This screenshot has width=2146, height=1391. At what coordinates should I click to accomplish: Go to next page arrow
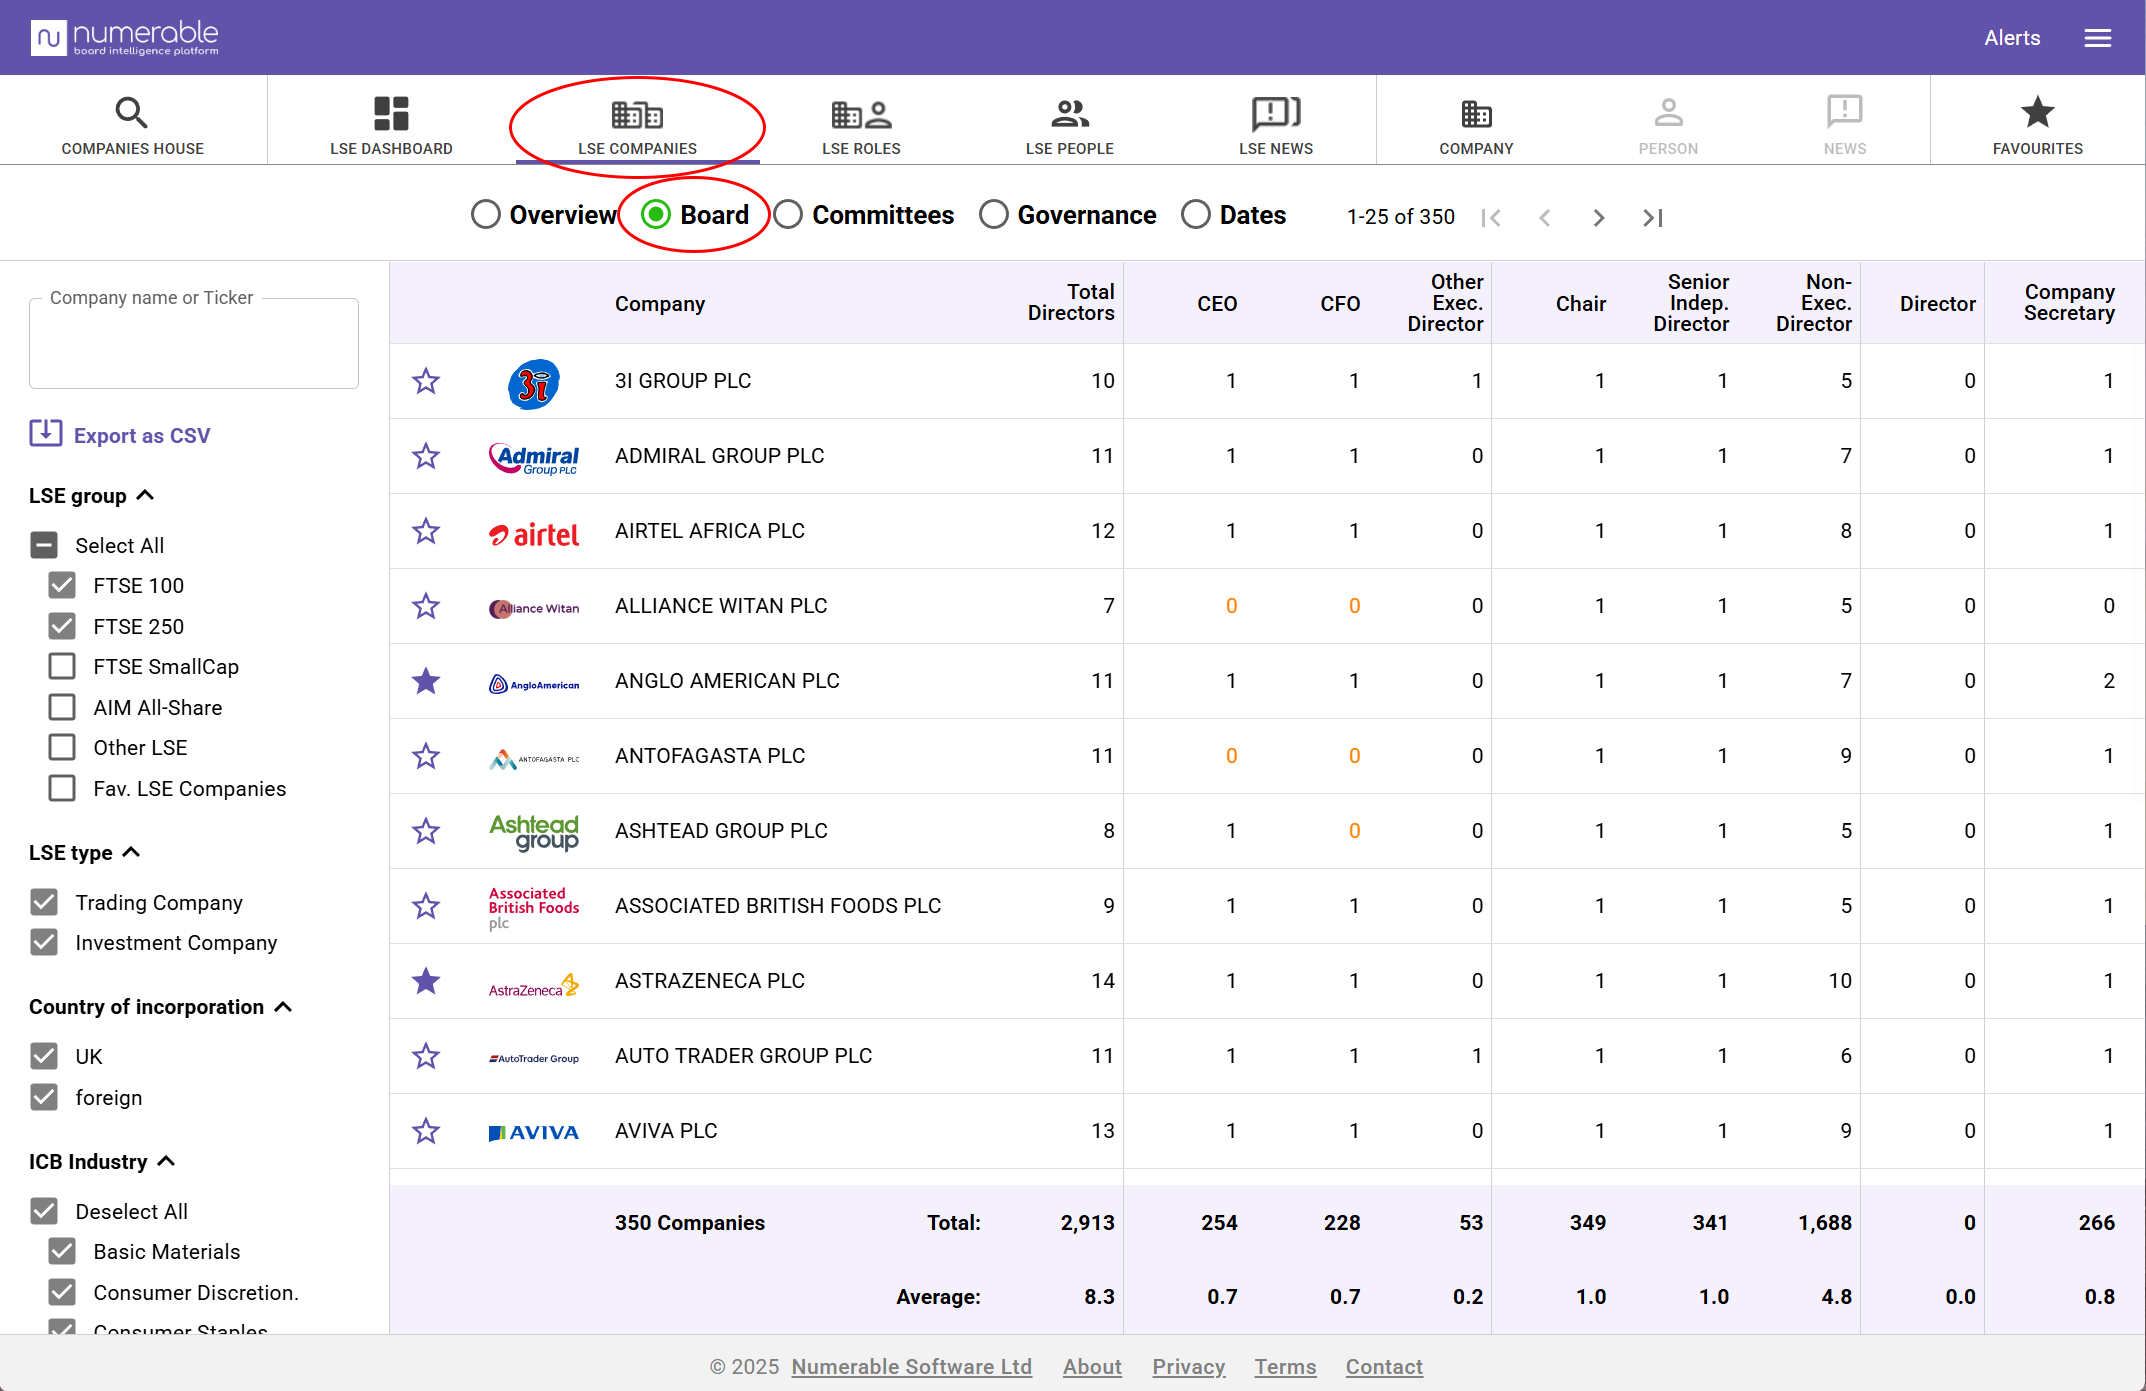(x=1598, y=217)
